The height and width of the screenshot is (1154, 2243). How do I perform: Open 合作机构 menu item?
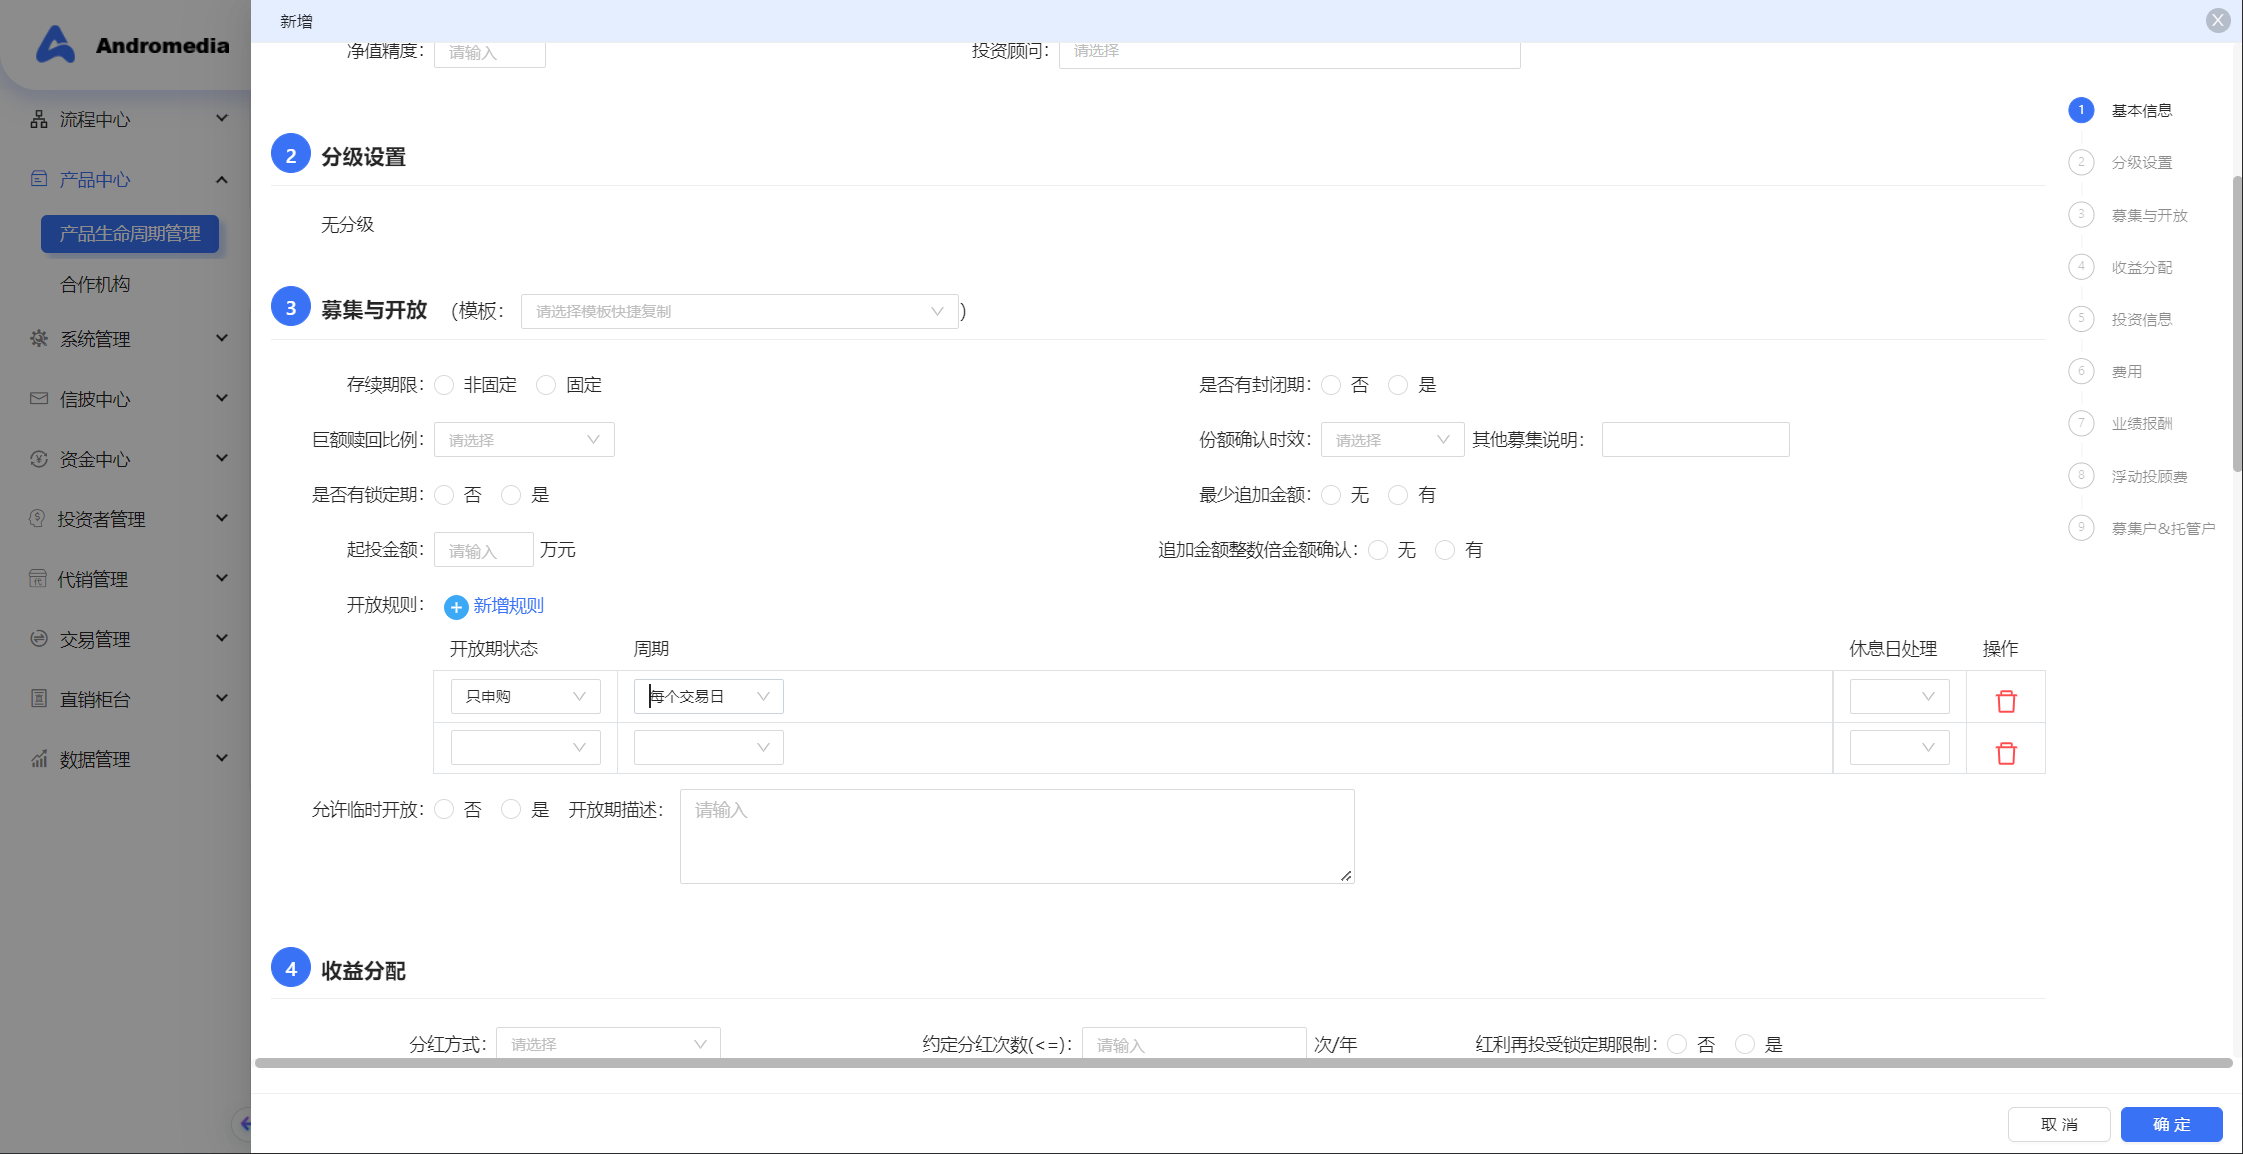95,284
